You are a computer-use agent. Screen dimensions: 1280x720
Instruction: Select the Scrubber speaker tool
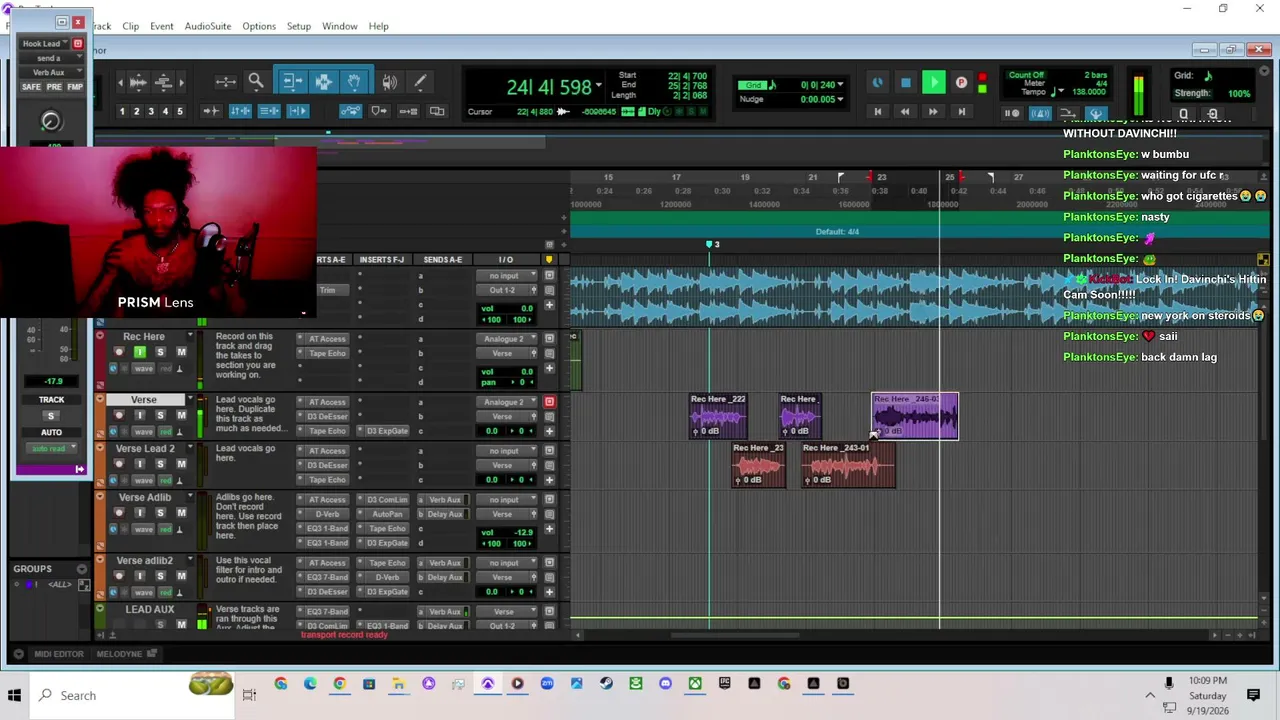pos(389,82)
